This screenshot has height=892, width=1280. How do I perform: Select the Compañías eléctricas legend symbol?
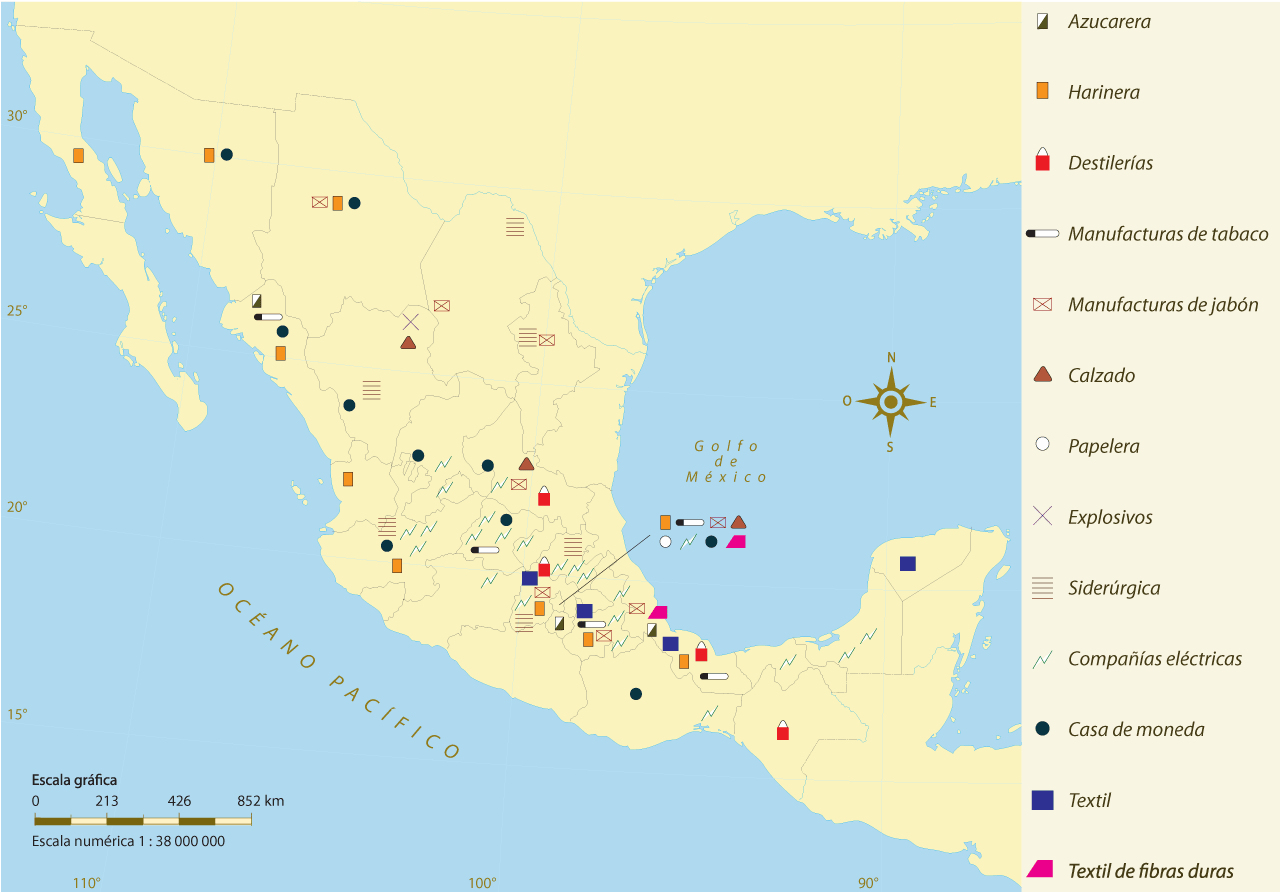1042,659
